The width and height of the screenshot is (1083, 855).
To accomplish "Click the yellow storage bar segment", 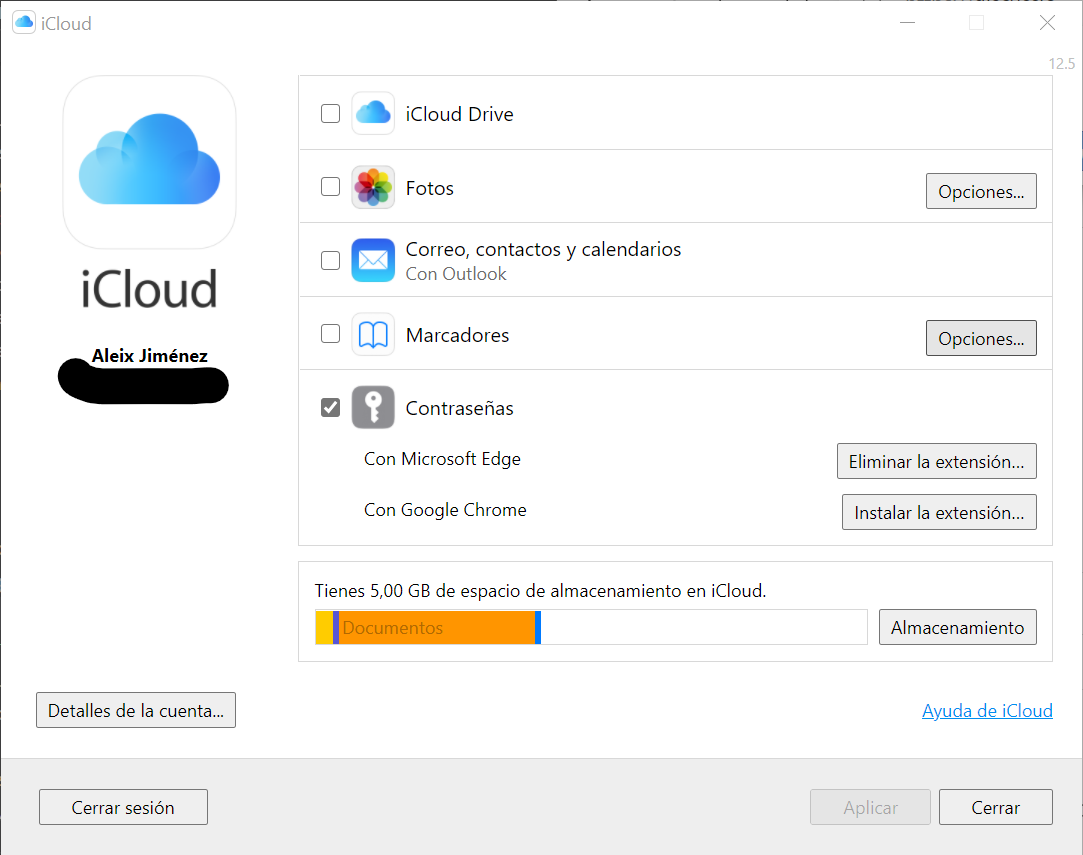I will point(324,627).
